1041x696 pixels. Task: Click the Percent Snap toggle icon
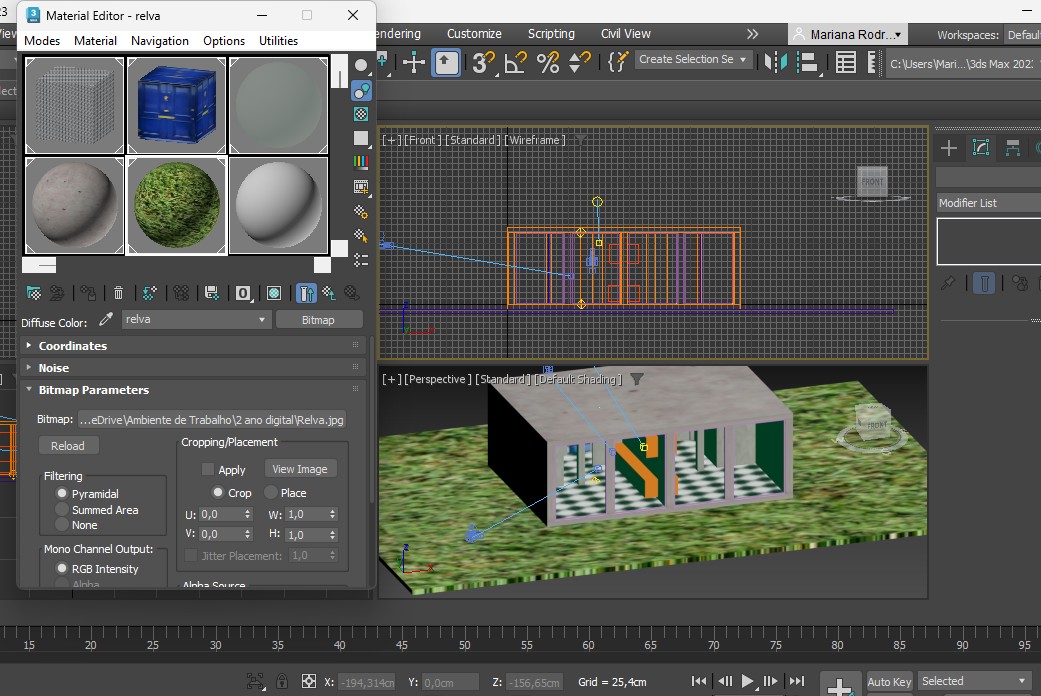point(548,62)
